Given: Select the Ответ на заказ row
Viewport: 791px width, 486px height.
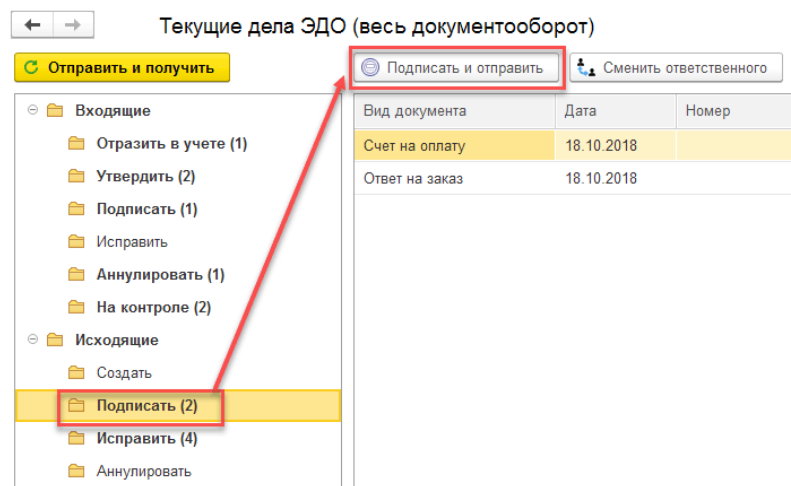Looking at the screenshot, I should click(573, 178).
